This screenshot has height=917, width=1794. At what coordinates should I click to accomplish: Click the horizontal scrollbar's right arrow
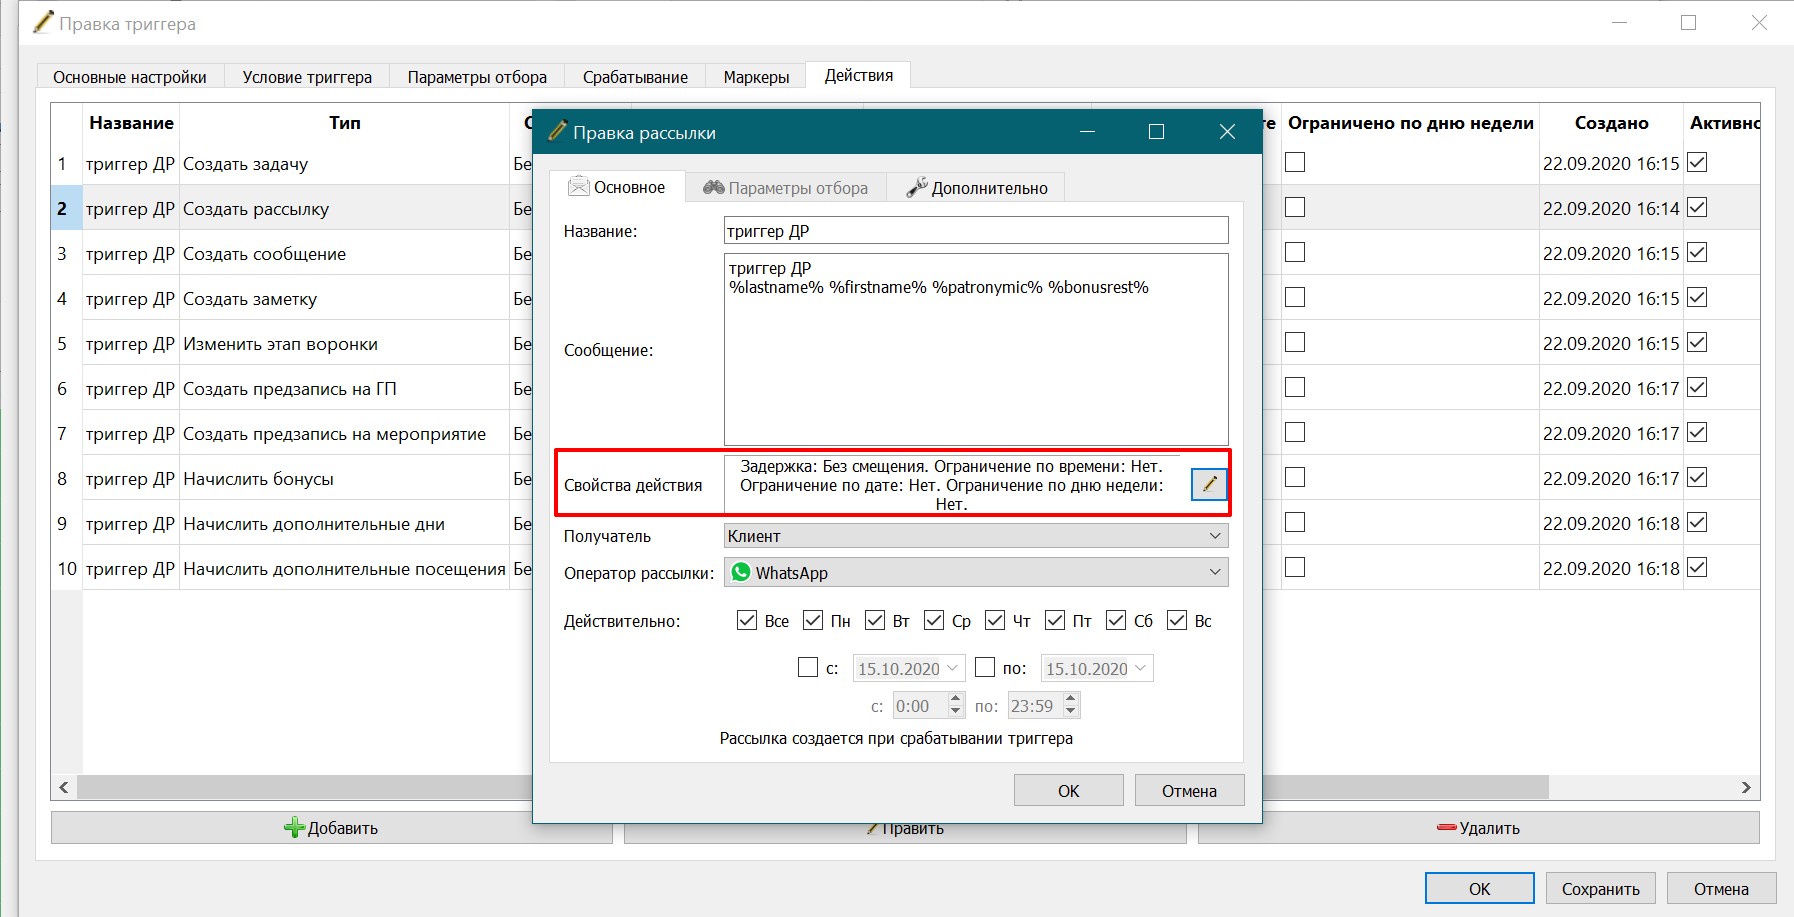click(x=1746, y=788)
